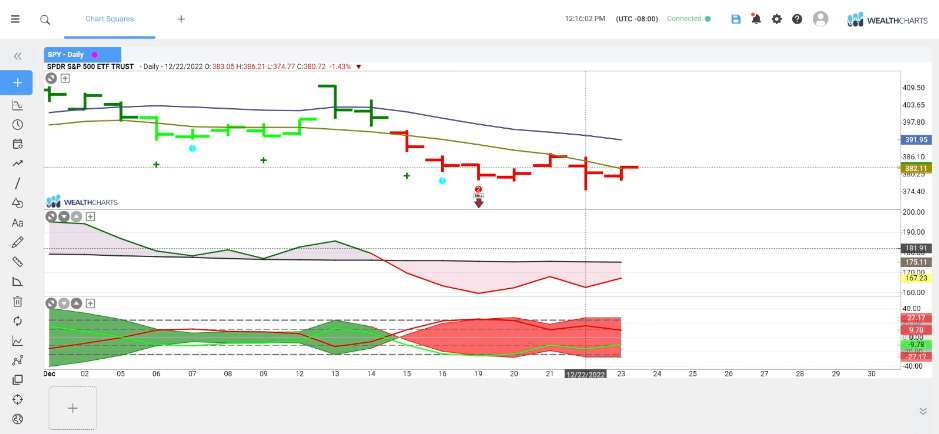Expand middle indicator panel plus box

pos(90,217)
